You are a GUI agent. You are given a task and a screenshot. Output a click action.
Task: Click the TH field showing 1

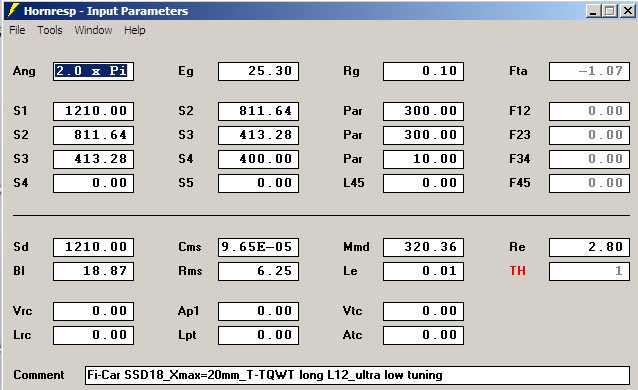(589, 271)
